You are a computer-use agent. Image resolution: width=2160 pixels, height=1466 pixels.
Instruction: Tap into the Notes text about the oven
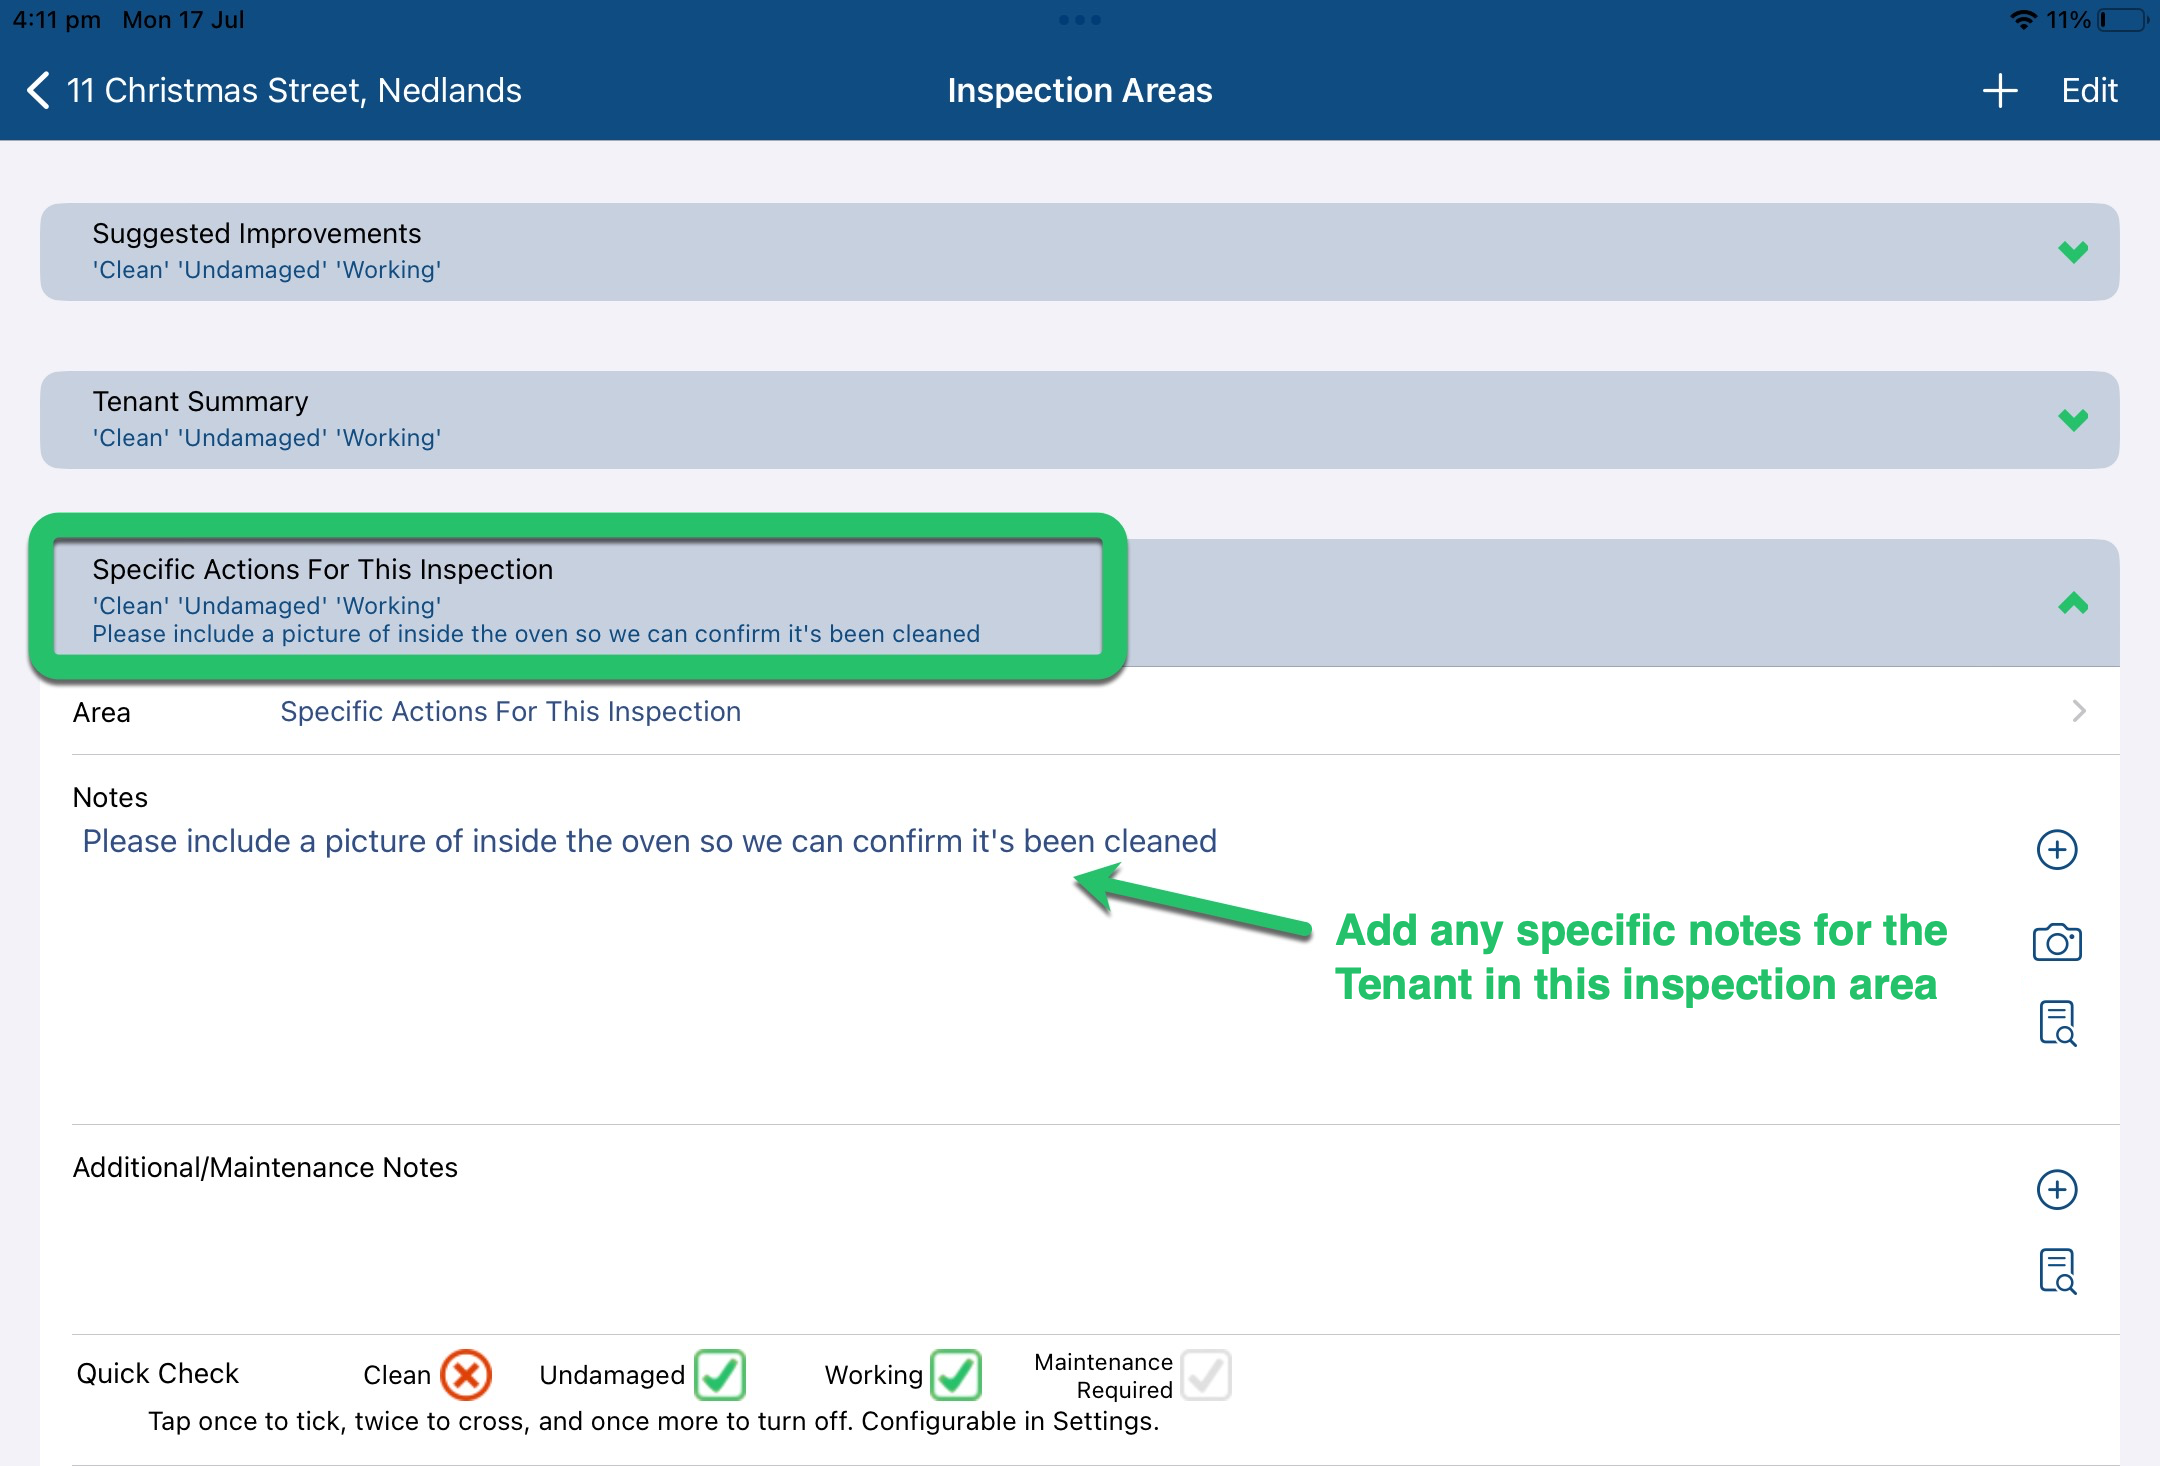click(649, 841)
